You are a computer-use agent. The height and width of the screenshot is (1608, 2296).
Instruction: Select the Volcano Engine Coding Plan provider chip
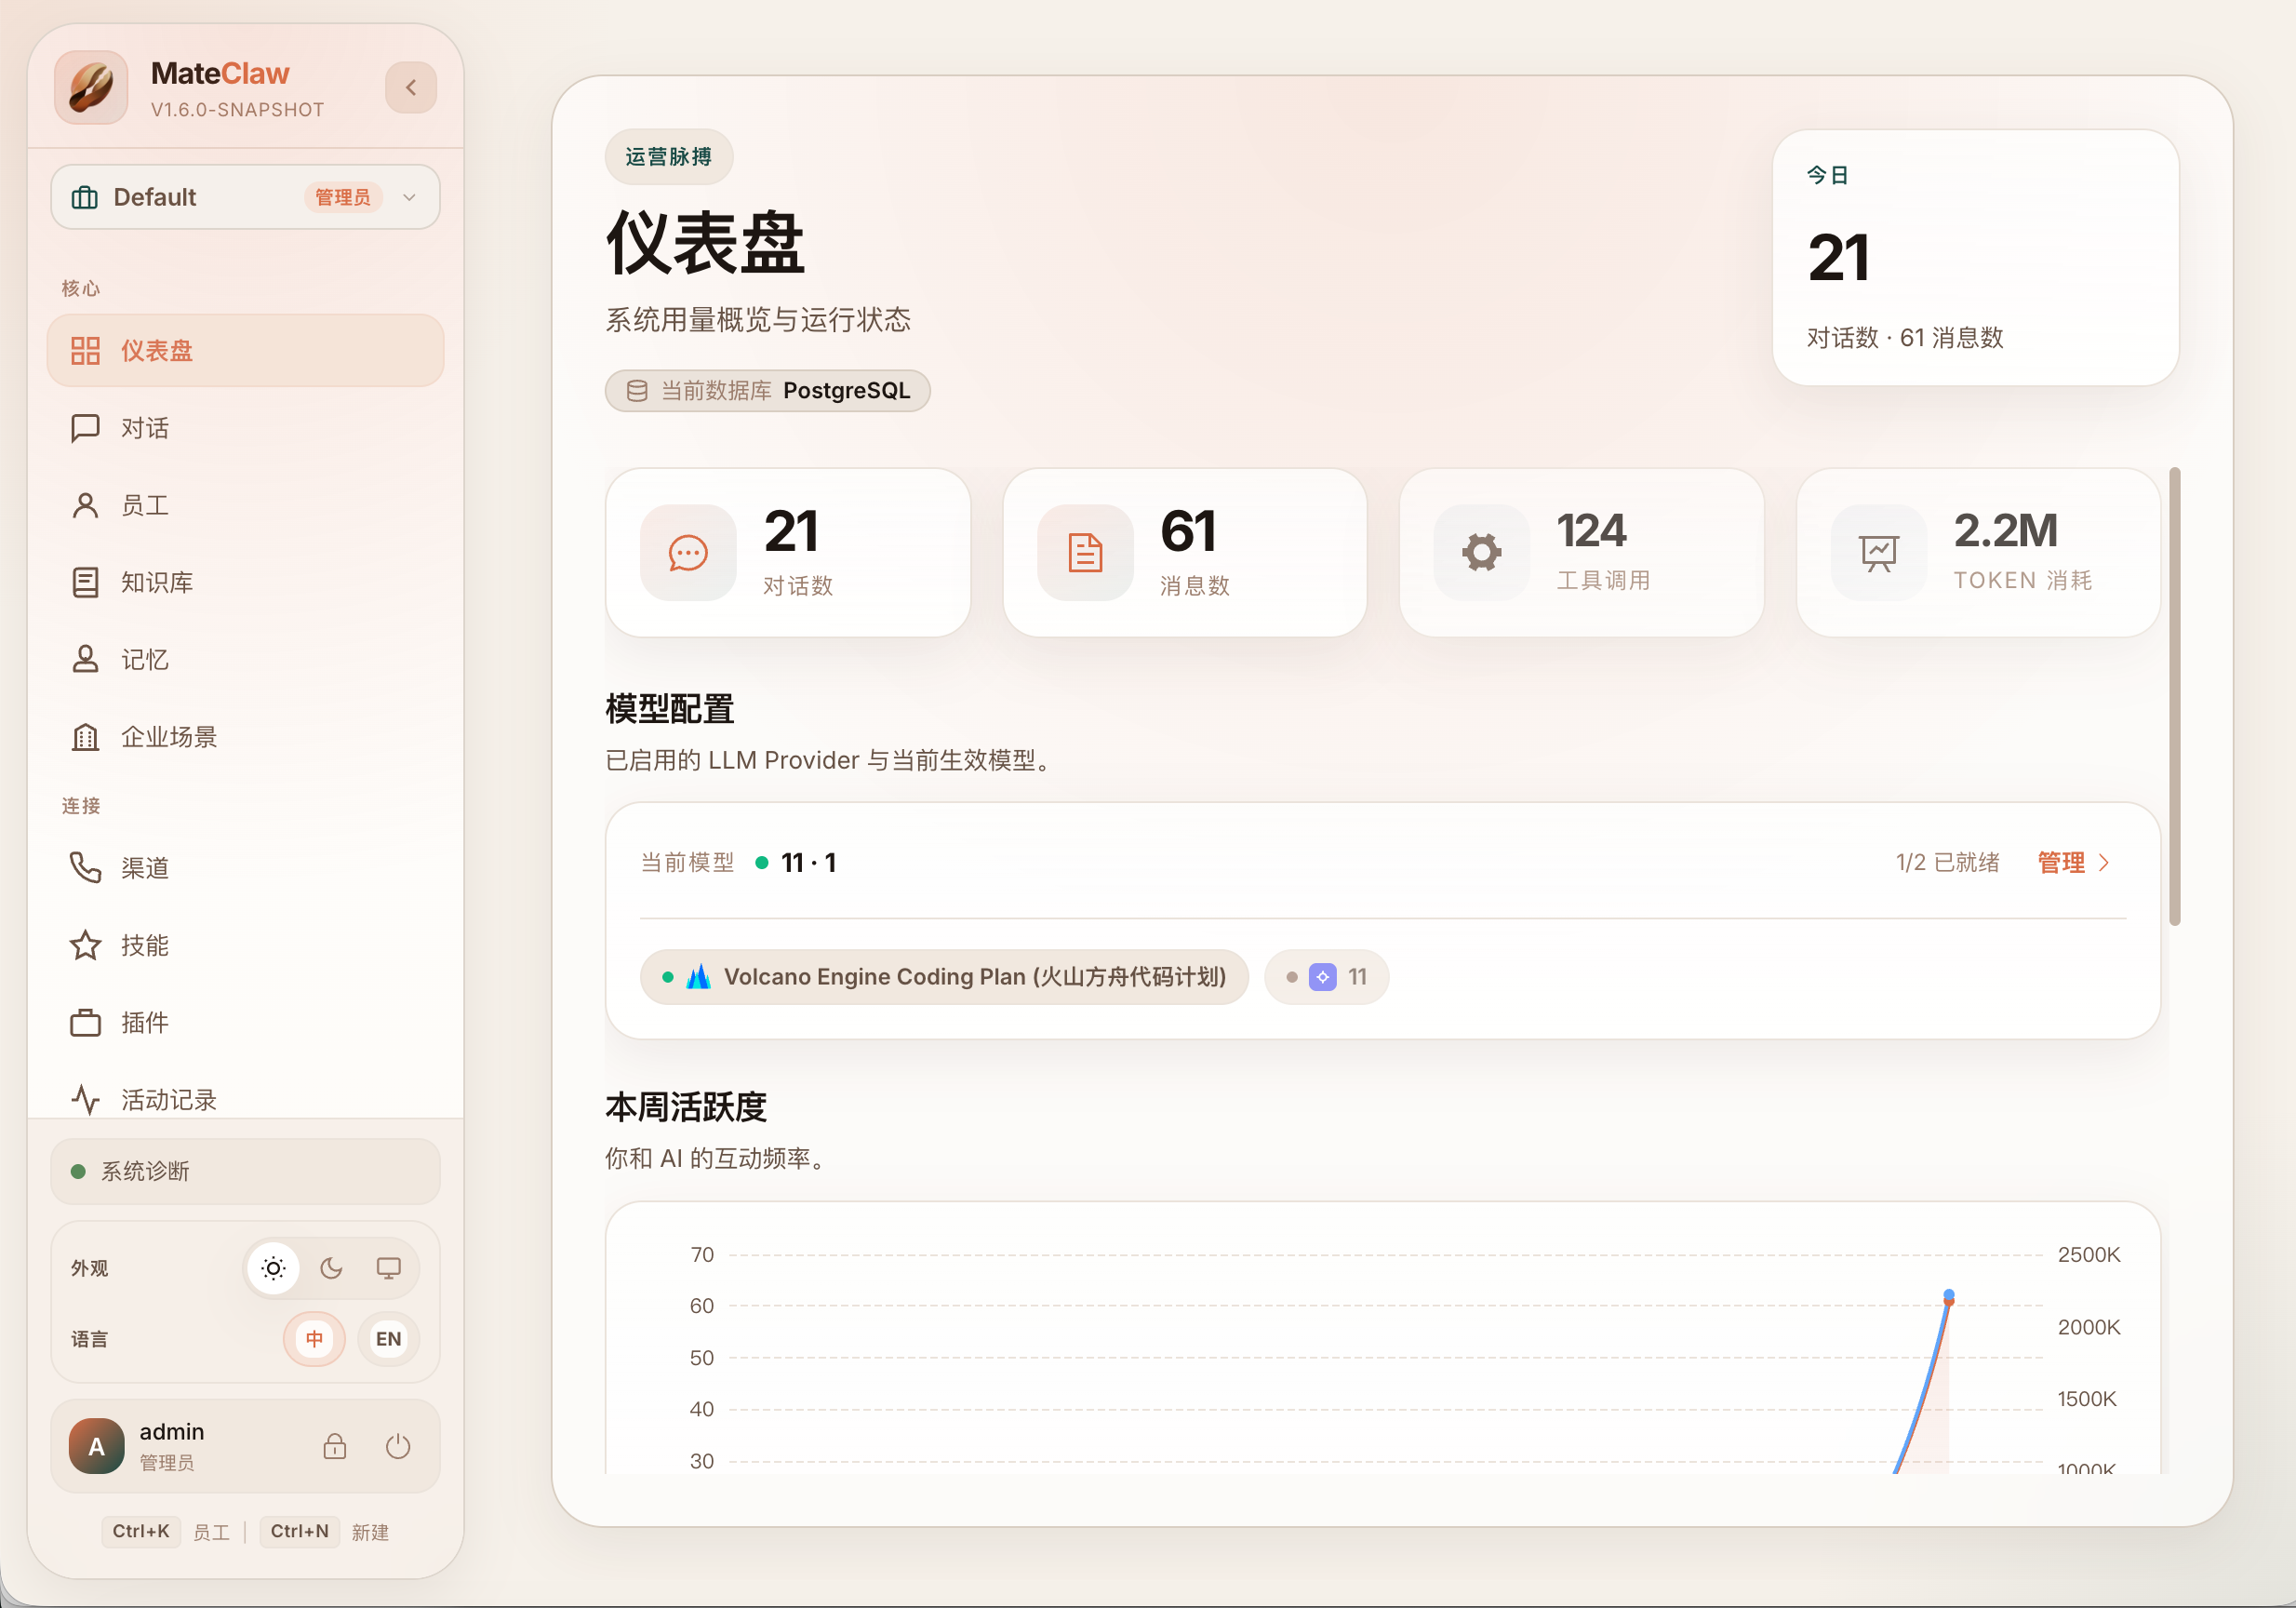pos(944,977)
